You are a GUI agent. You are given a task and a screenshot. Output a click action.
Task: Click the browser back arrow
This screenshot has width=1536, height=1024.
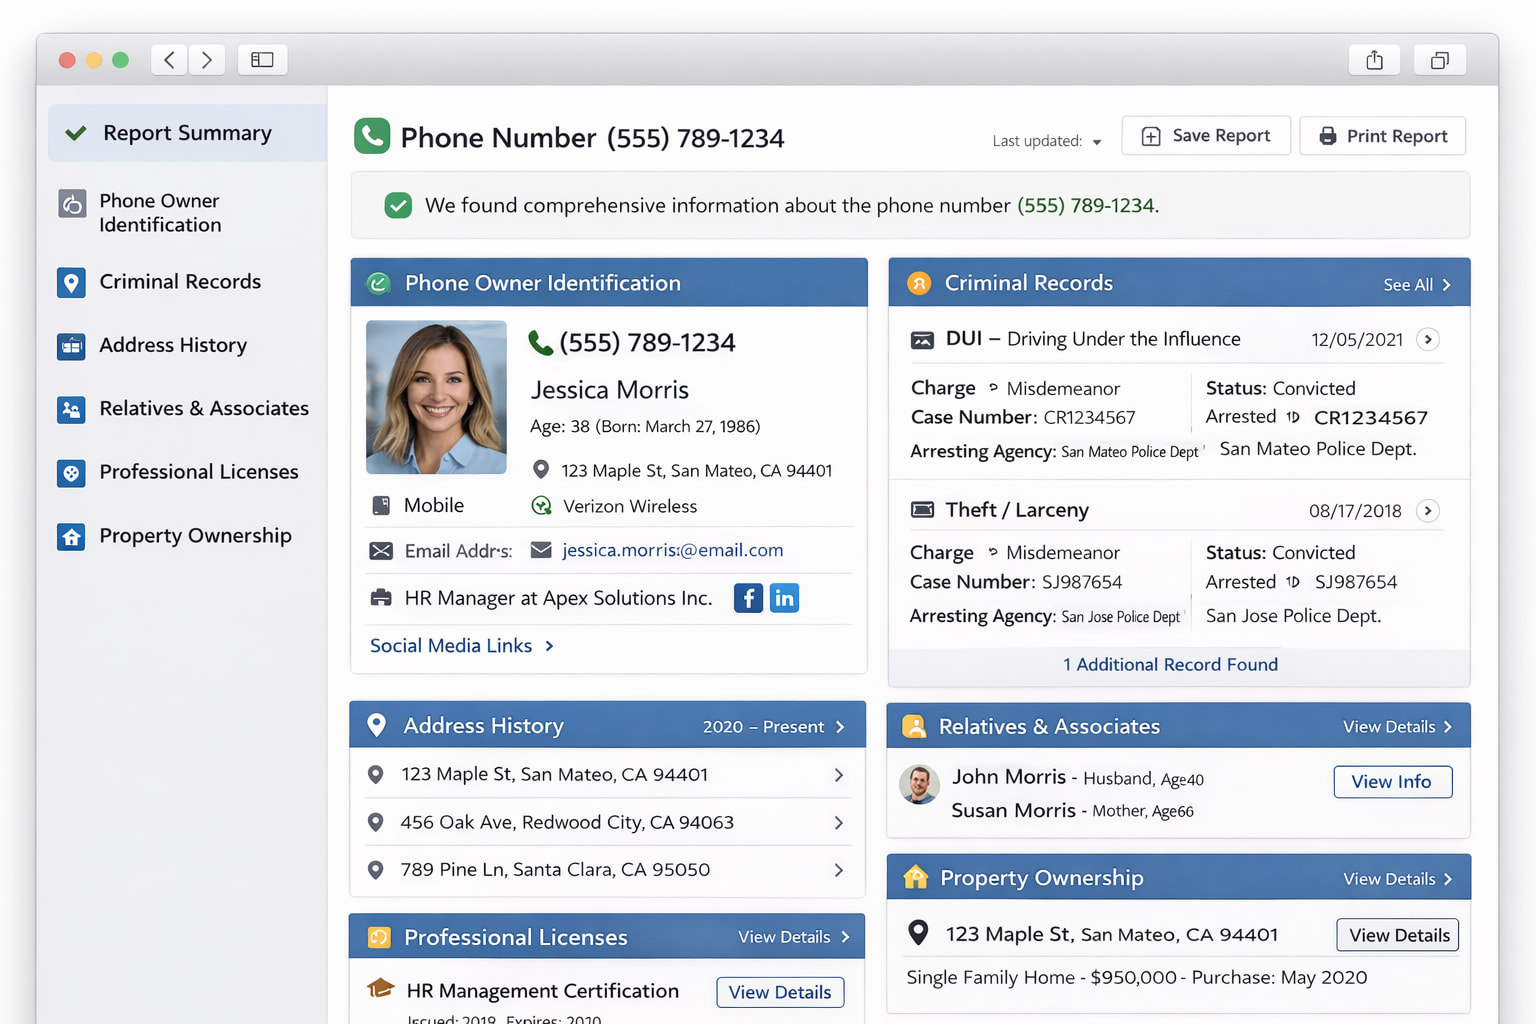click(170, 60)
